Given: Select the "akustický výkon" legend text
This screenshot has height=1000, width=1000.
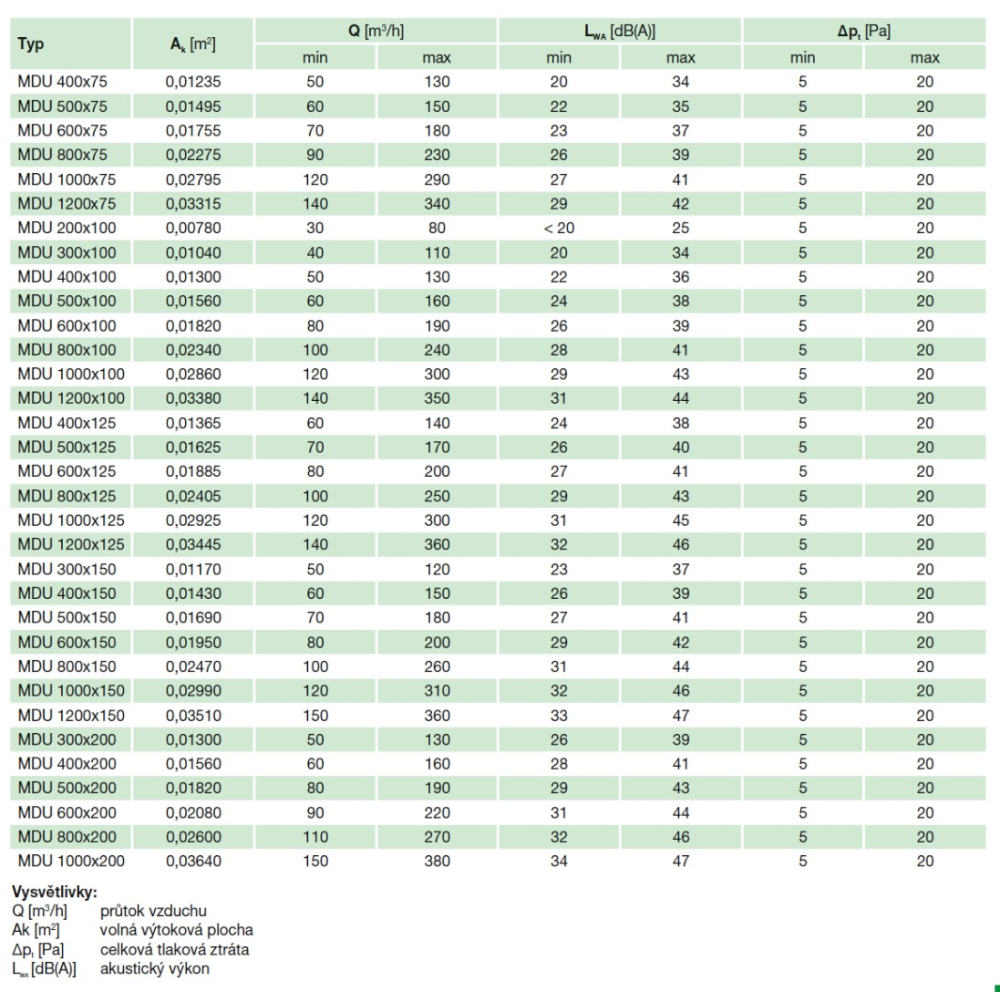Looking at the screenshot, I should tap(155, 967).
